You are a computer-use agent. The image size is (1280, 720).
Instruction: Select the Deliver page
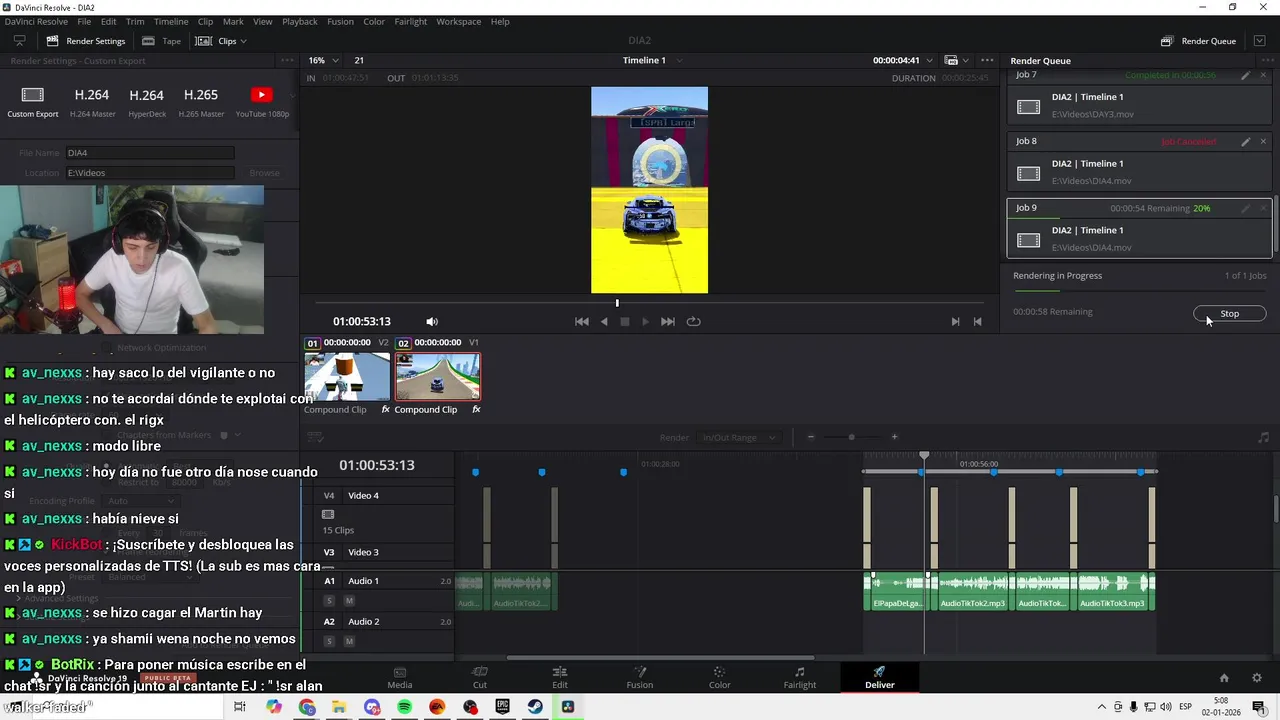pyautogui.click(x=880, y=677)
